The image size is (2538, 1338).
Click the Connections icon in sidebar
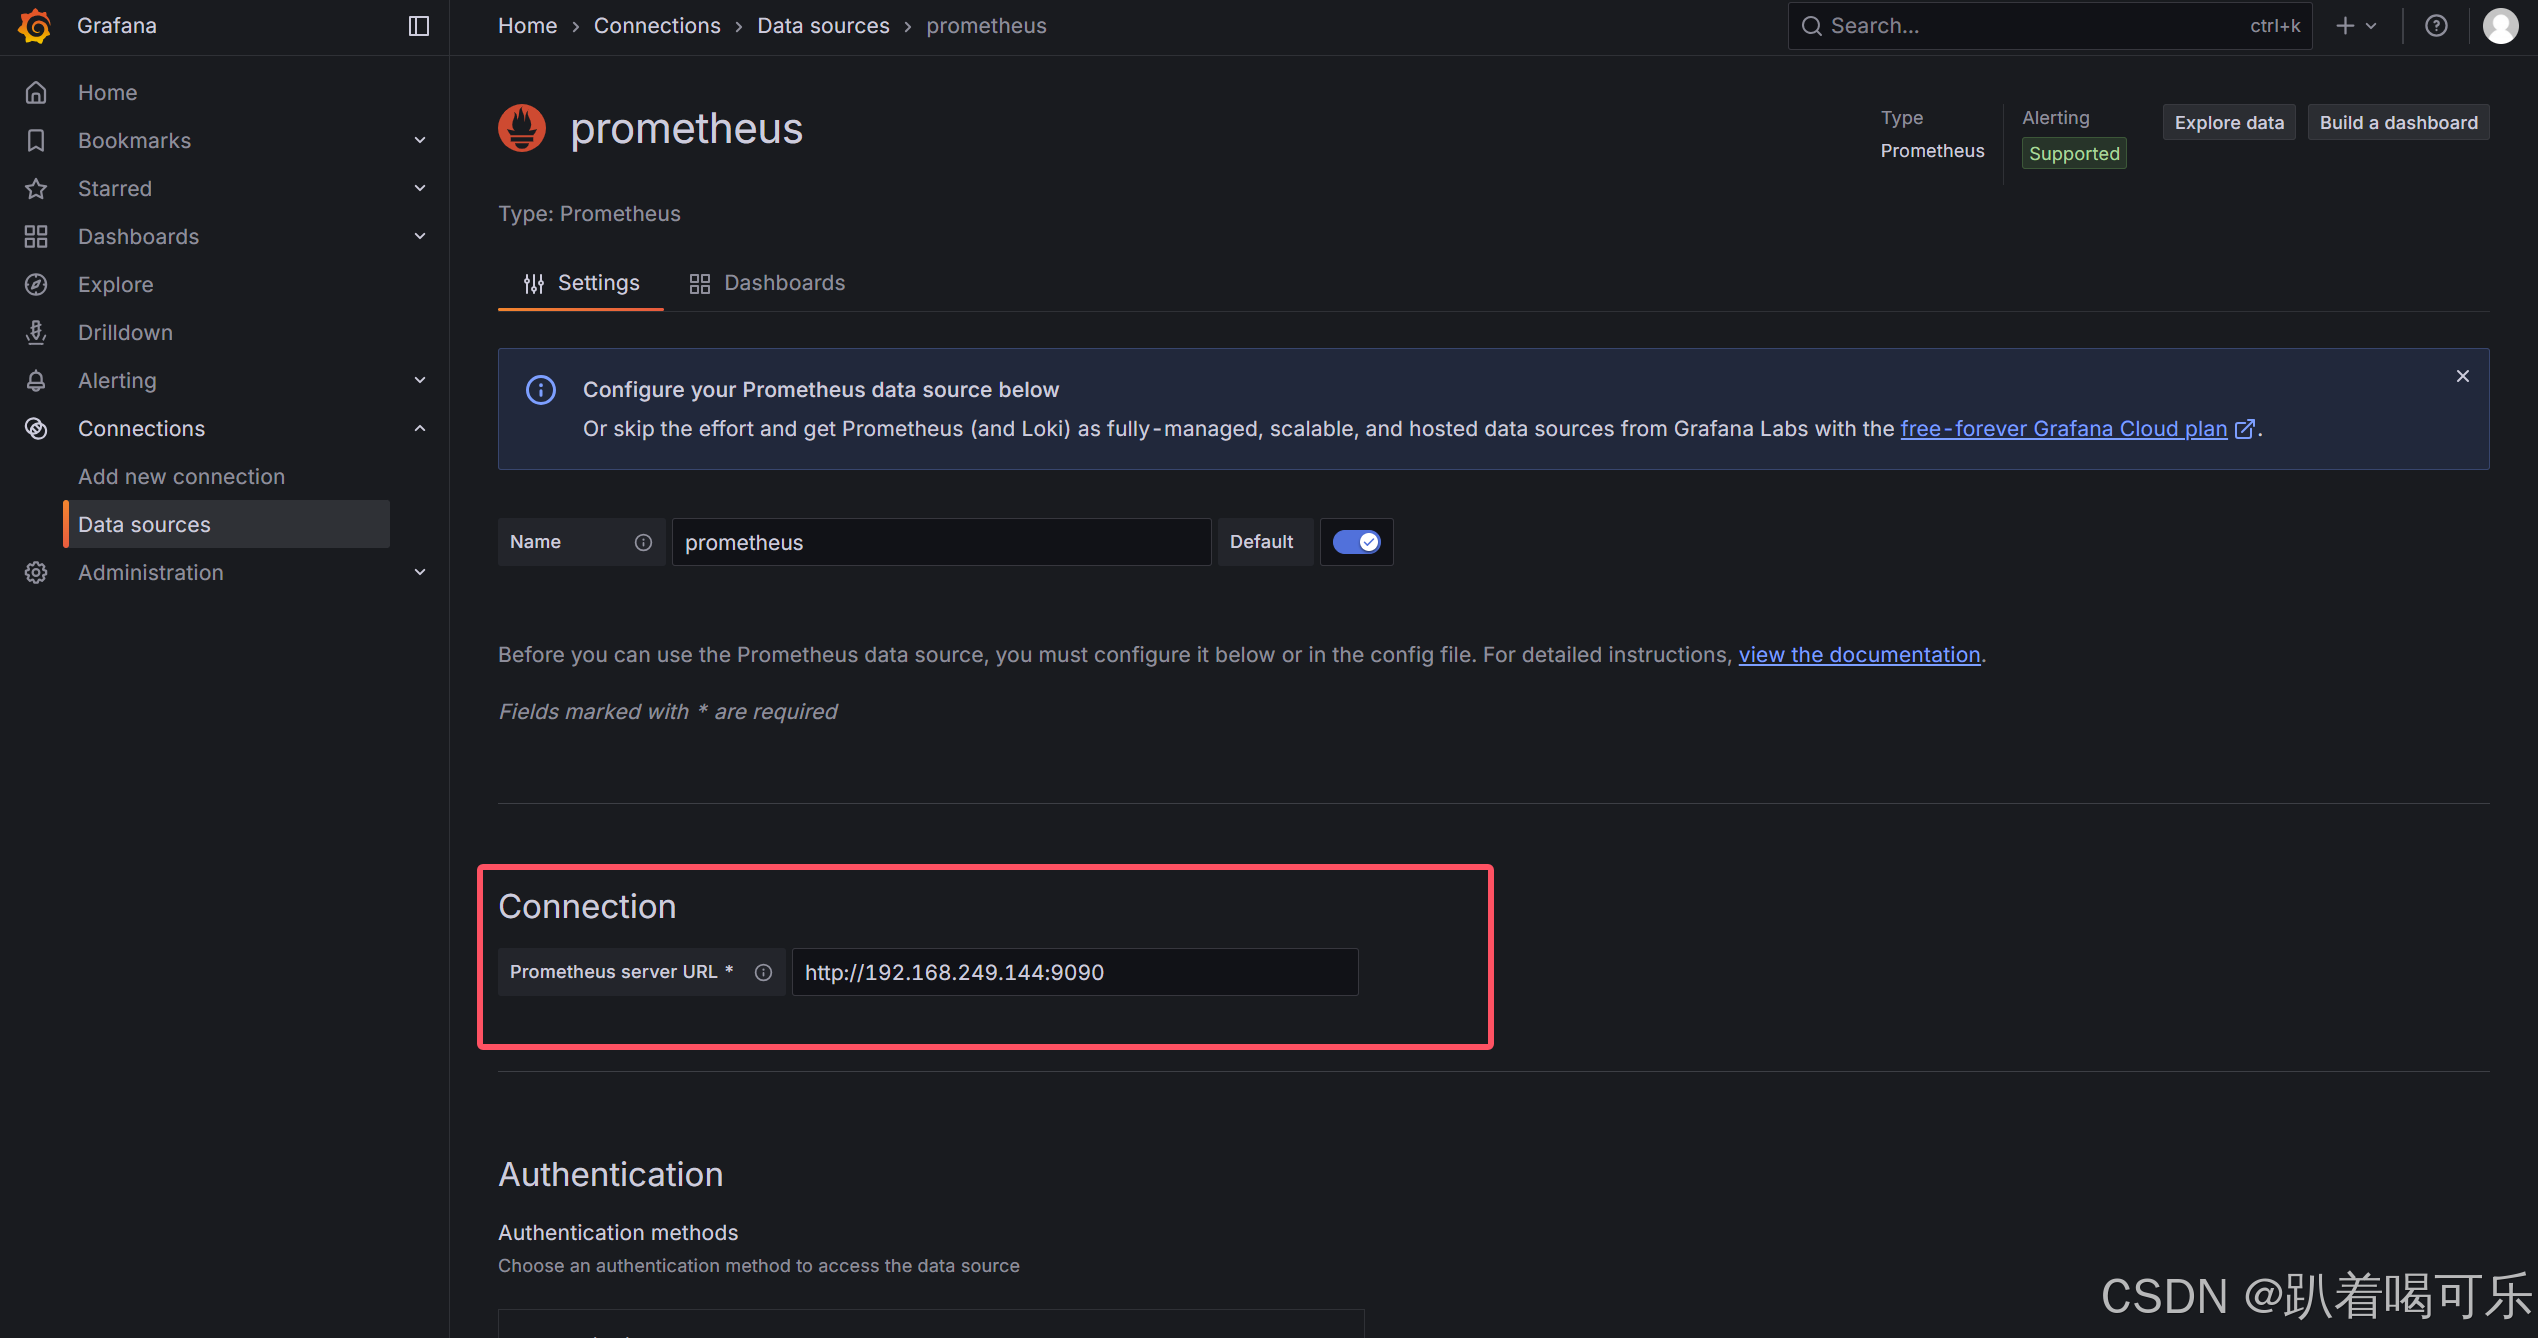pyautogui.click(x=36, y=428)
